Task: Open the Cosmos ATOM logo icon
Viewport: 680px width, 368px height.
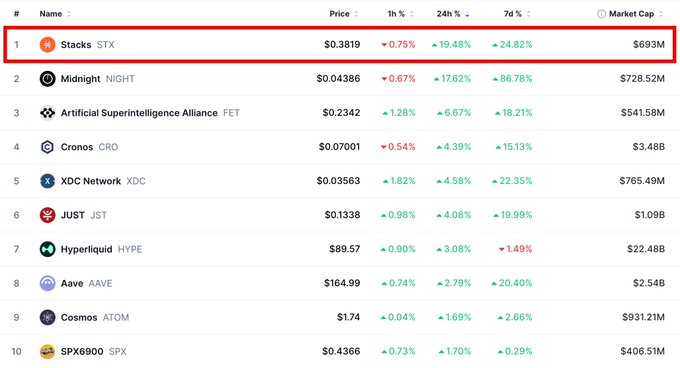Action: pos(47,317)
